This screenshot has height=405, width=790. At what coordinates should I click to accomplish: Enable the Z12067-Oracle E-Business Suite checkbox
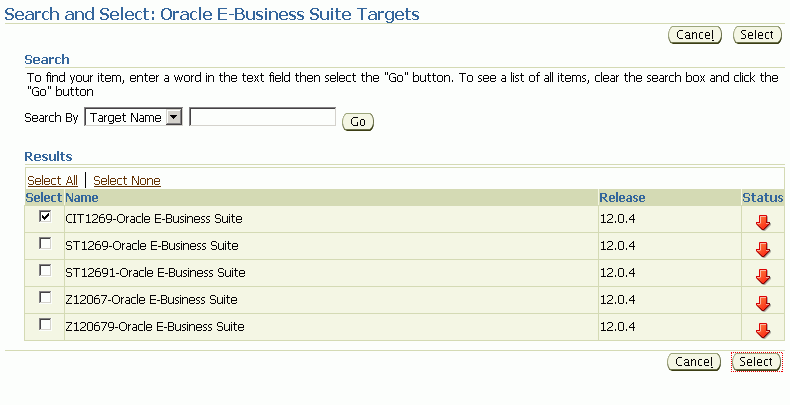pyautogui.click(x=45, y=298)
